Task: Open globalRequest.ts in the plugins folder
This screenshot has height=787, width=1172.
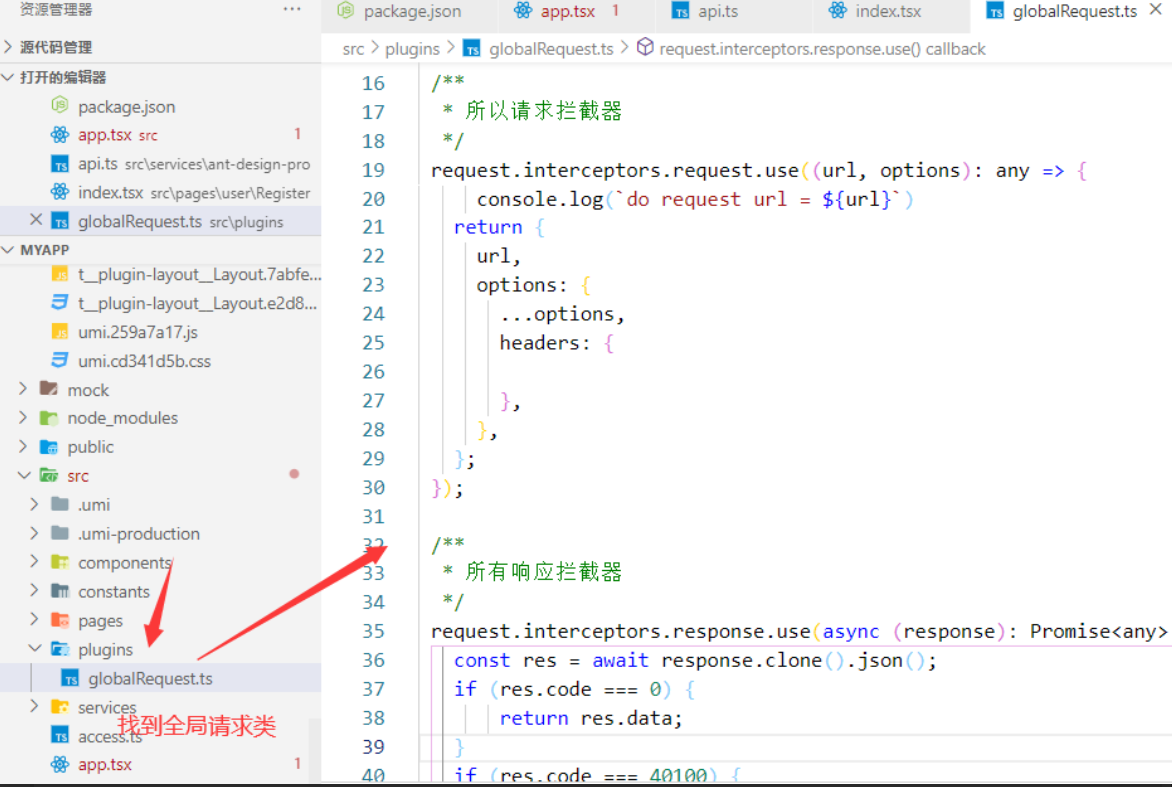Action: coord(150,679)
